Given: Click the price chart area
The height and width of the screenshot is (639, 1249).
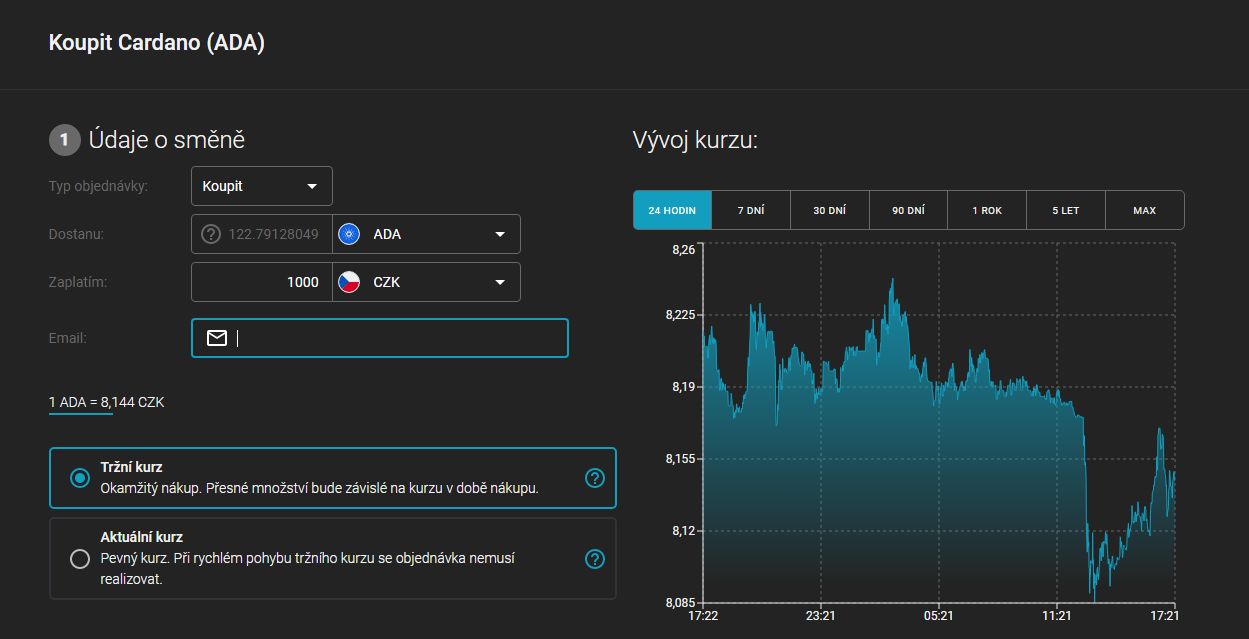Looking at the screenshot, I should [939, 423].
